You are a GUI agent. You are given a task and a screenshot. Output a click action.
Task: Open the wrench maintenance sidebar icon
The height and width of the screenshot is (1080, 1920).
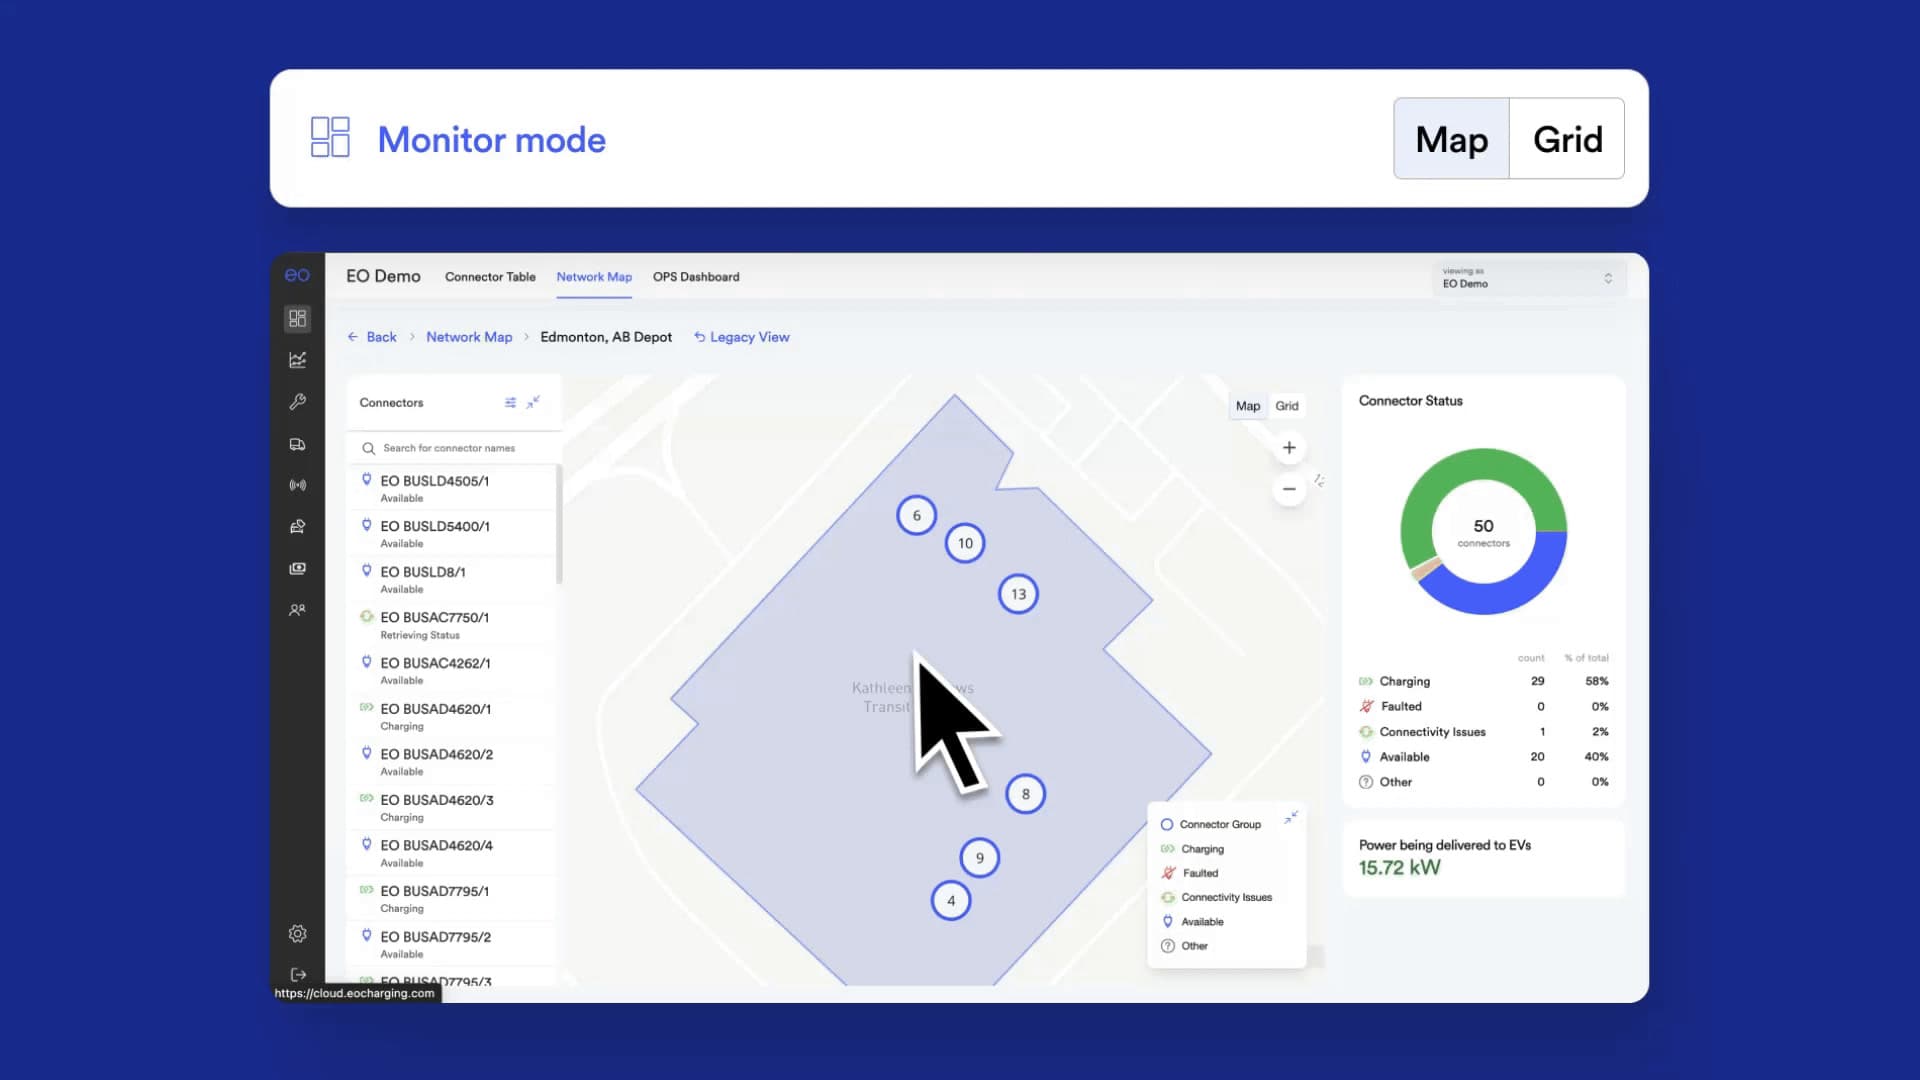[x=297, y=402]
